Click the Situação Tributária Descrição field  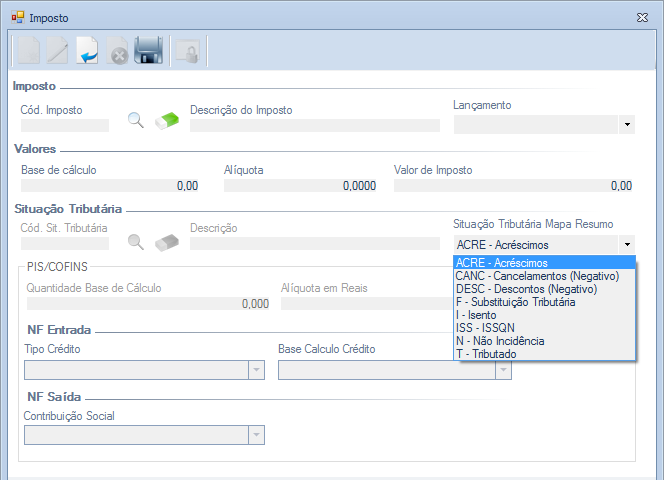[x=315, y=244]
